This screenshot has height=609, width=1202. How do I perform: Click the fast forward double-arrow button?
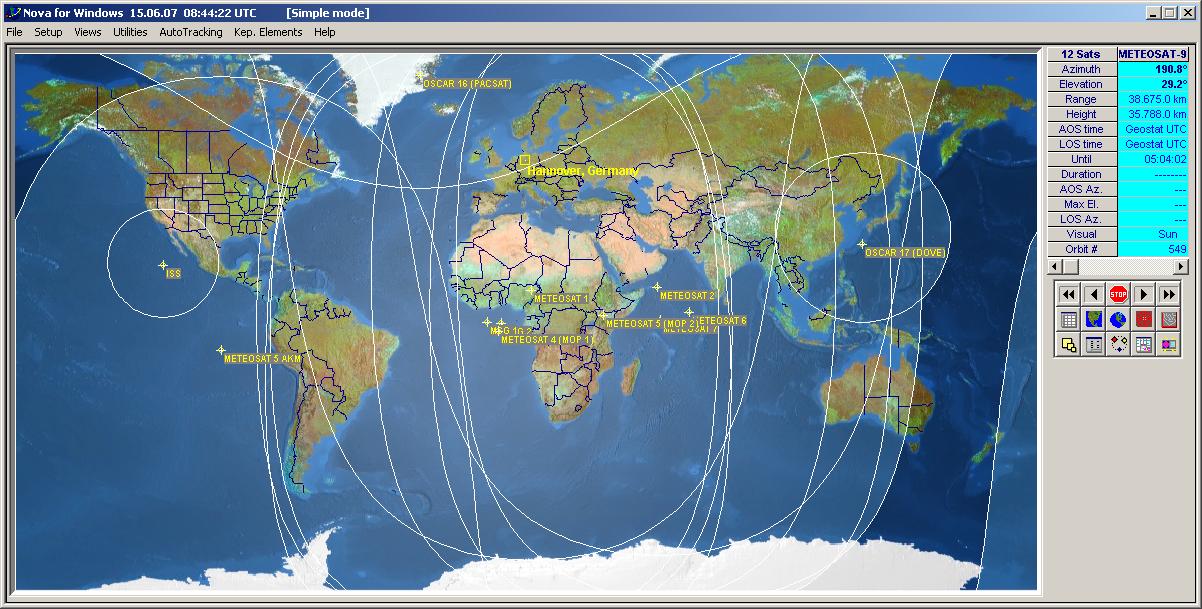coord(1168,294)
